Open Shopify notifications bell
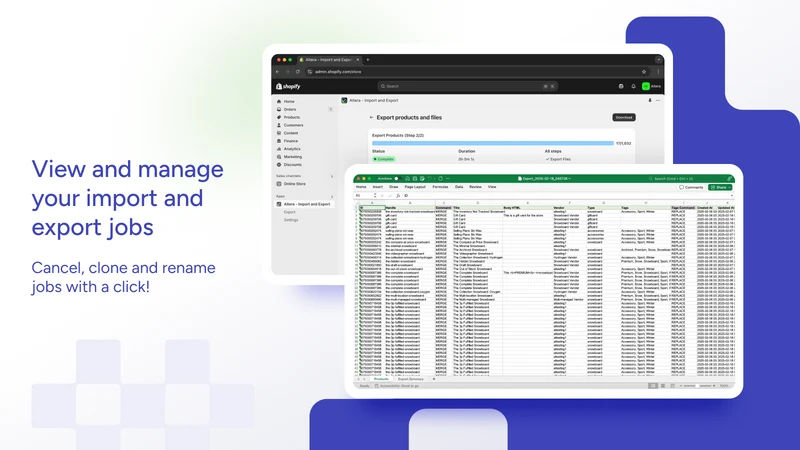The image size is (800, 450). (x=633, y=86)
